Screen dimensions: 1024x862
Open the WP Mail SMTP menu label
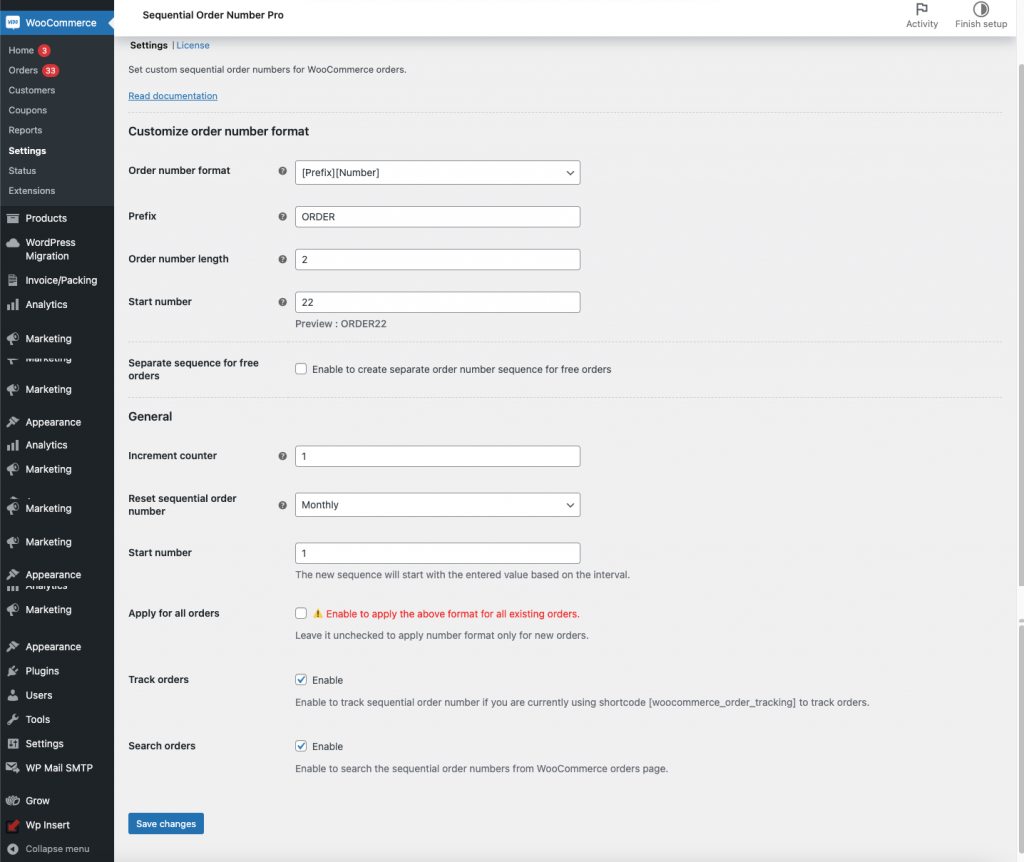pyautogui.click(x=59, y=768)
